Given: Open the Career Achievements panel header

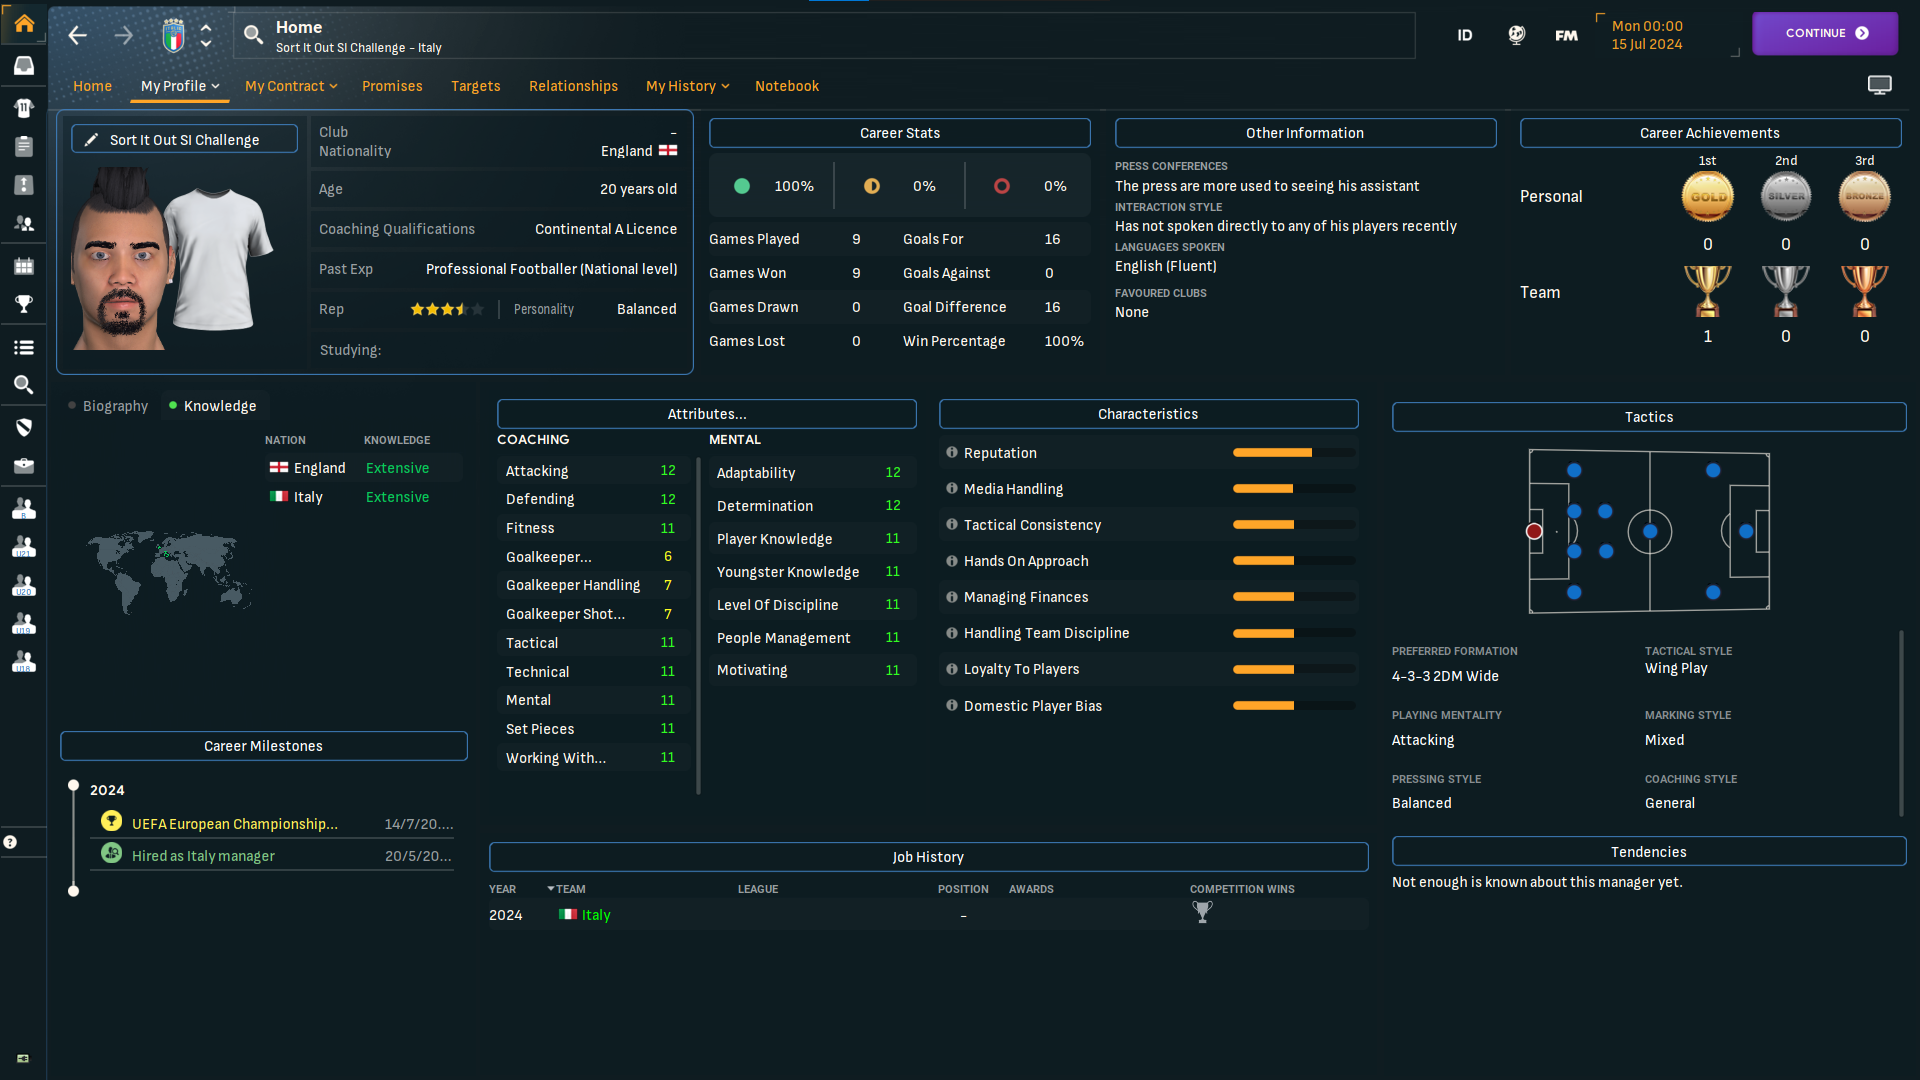Looking at the screenshot, I should (1710, 133).
